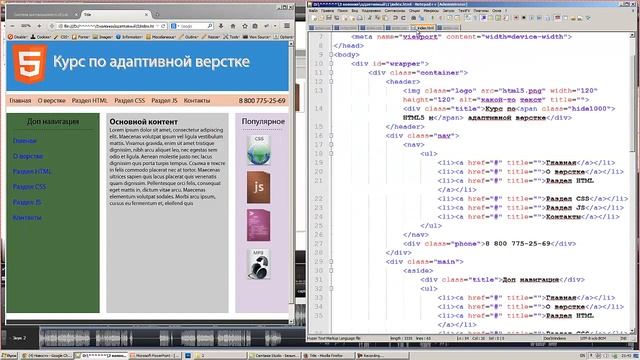Click Firefox zoom in plus button
640x360 pixels.
click(39, 26)
